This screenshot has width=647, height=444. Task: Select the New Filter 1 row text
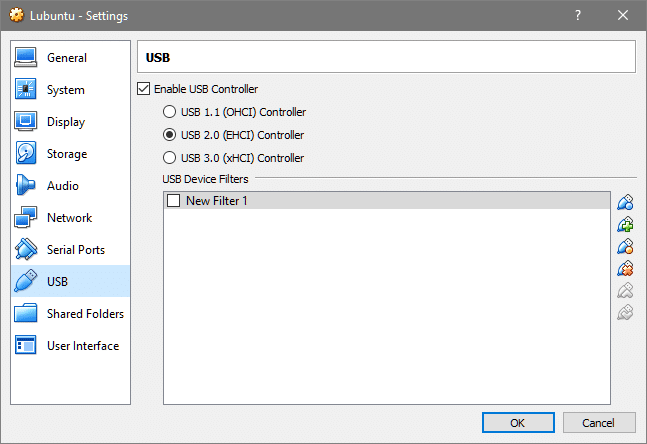[x=217, y=201]
